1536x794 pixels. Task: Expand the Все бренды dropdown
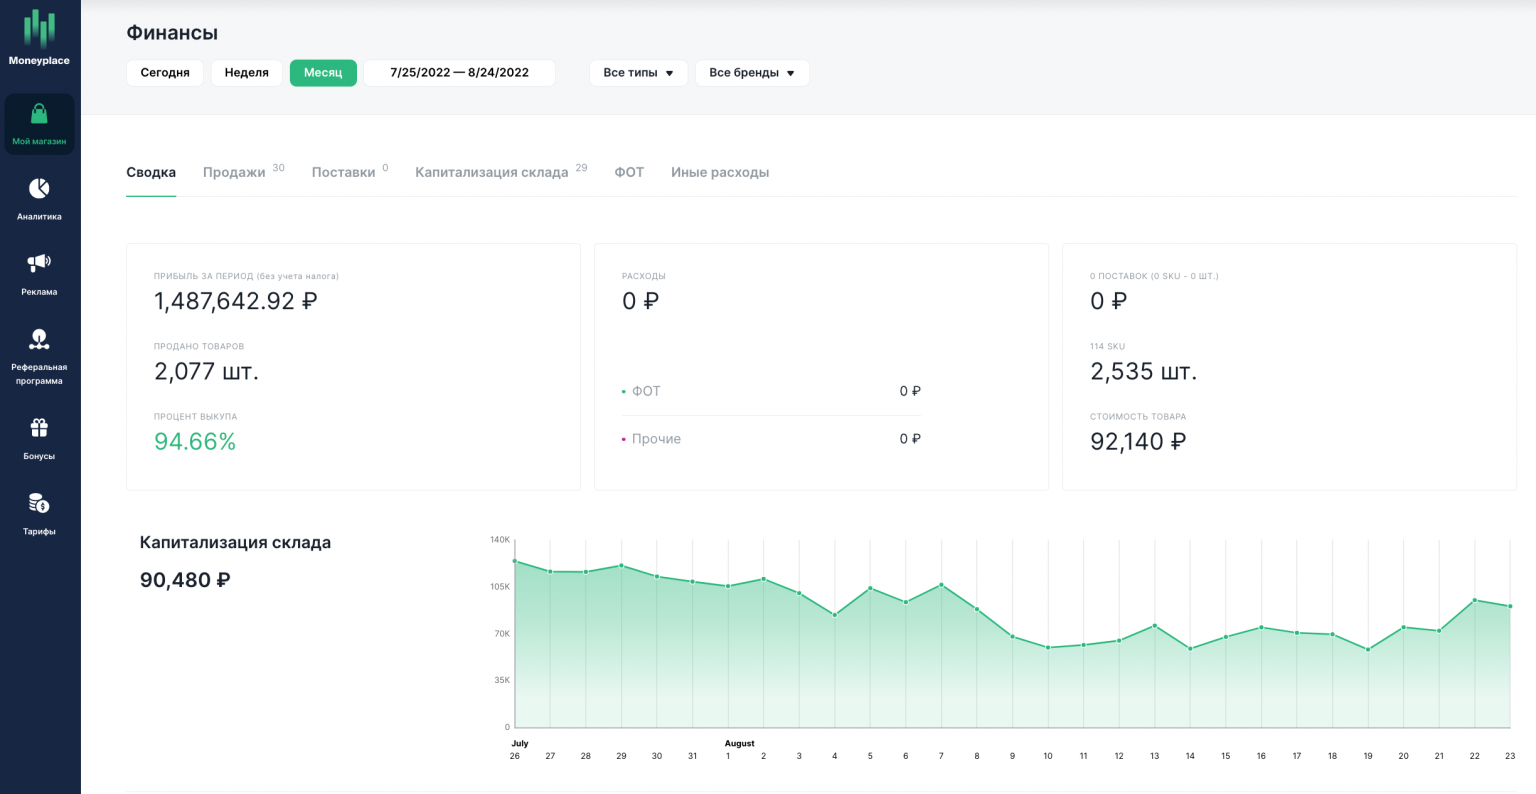(x=752, y=73)
